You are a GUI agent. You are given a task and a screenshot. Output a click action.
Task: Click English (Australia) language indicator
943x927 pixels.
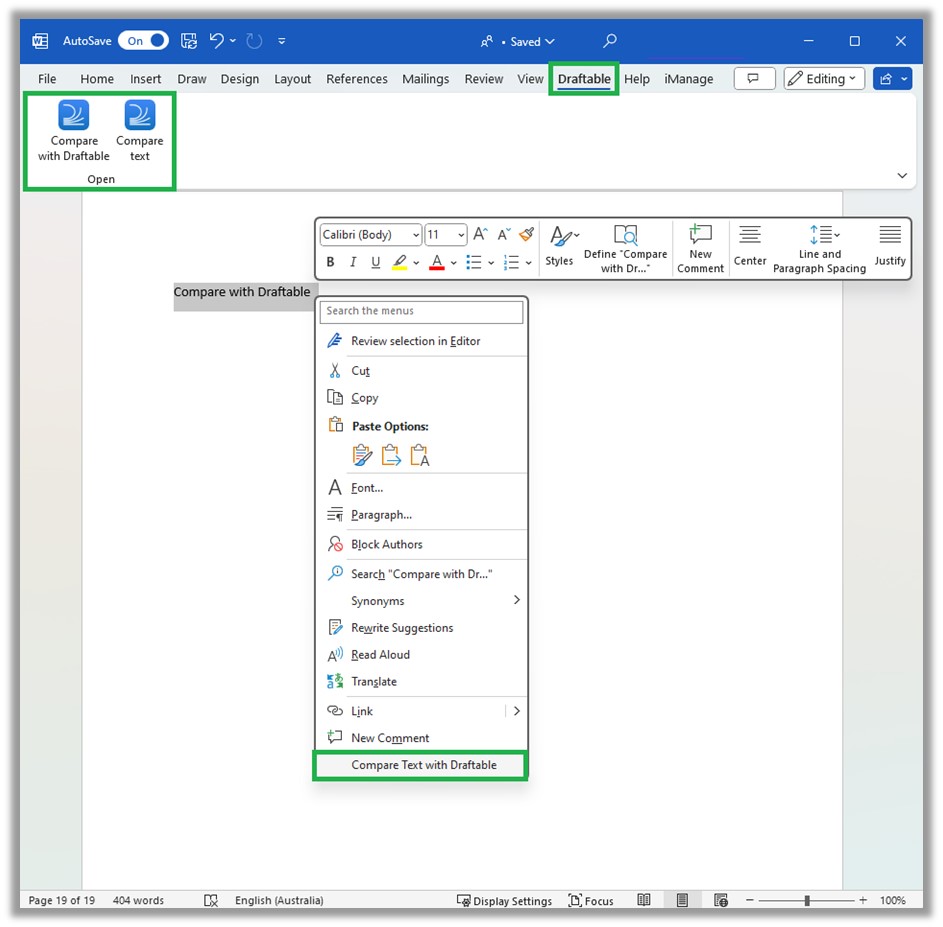point(279,901)
